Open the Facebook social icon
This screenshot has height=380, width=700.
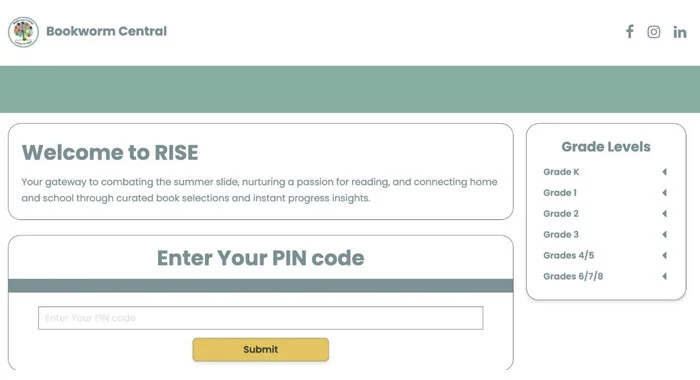[x=629, y=32]
